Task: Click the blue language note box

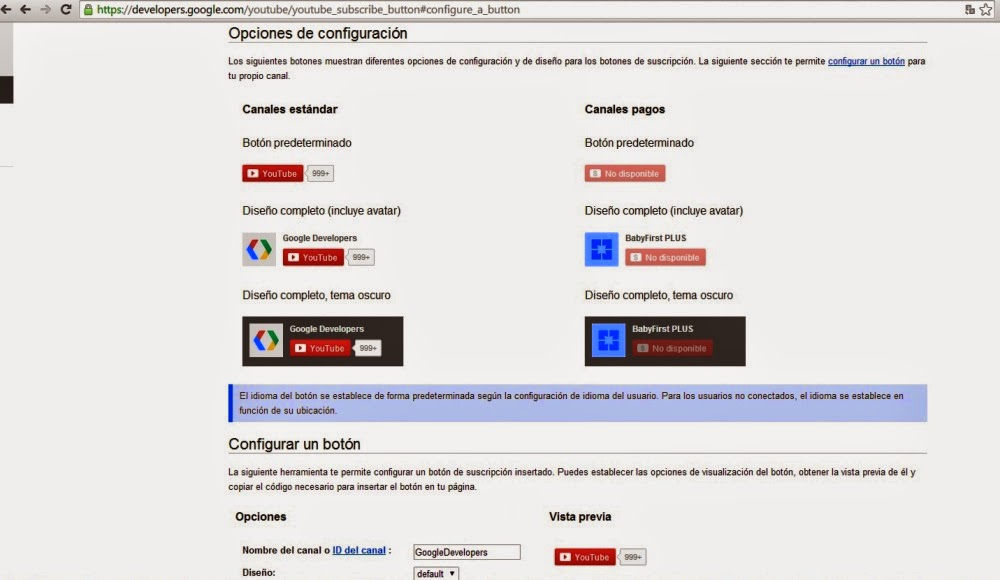Action: 578,403
